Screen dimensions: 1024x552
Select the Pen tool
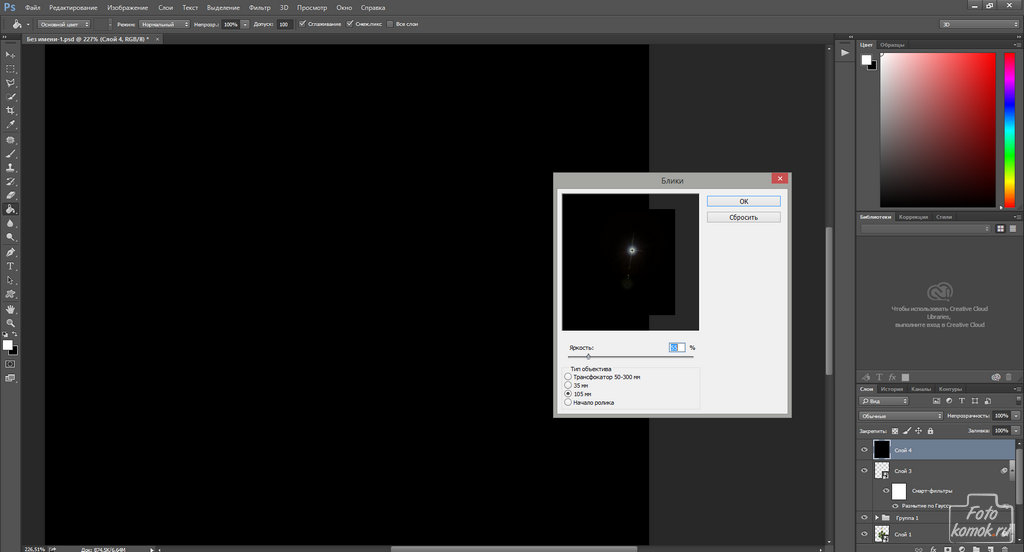pyautogui.click(x=10, y=252)
